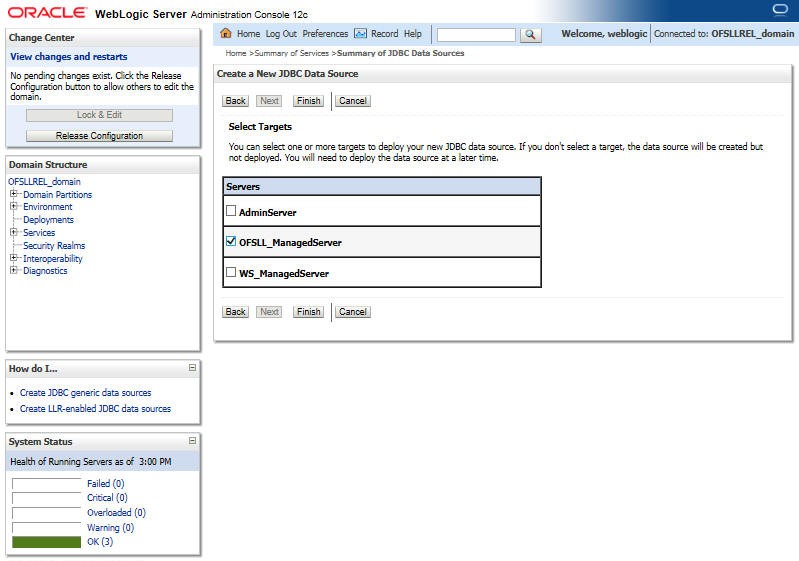Click Summary of Services breadcrumb

coord(291,53)
